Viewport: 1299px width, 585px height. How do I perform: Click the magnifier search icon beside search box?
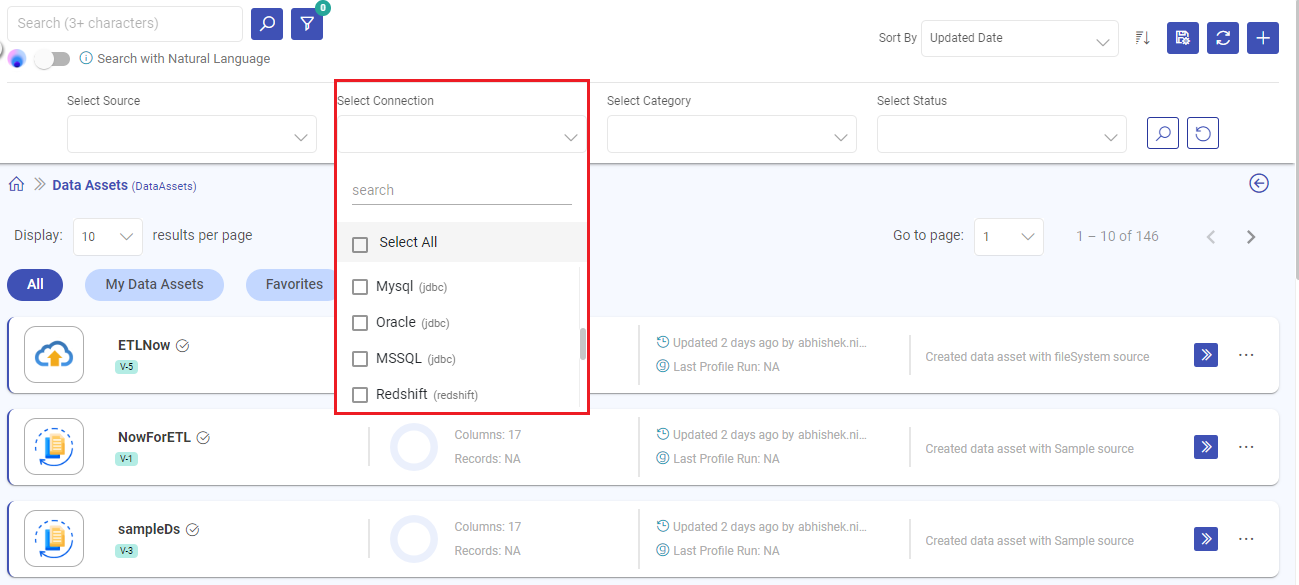[266, 22]
